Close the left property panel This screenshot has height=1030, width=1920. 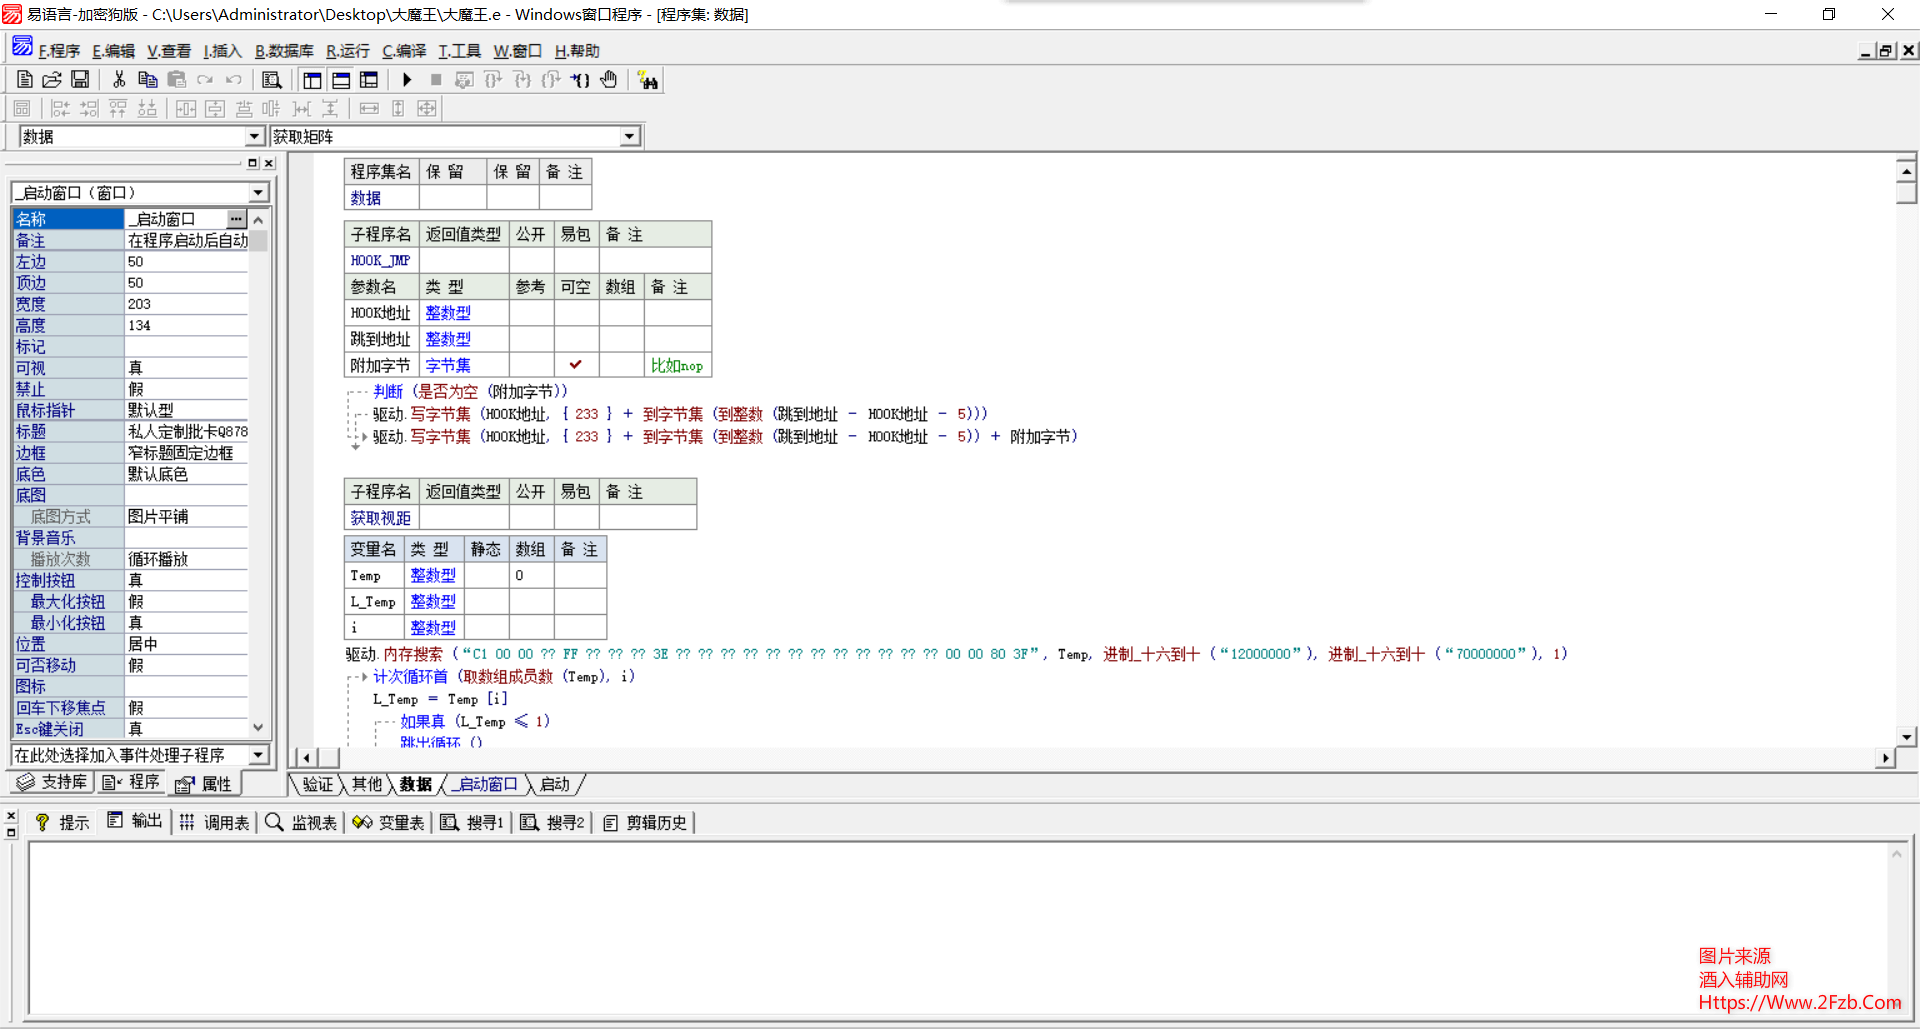click(x=268, y=163)
